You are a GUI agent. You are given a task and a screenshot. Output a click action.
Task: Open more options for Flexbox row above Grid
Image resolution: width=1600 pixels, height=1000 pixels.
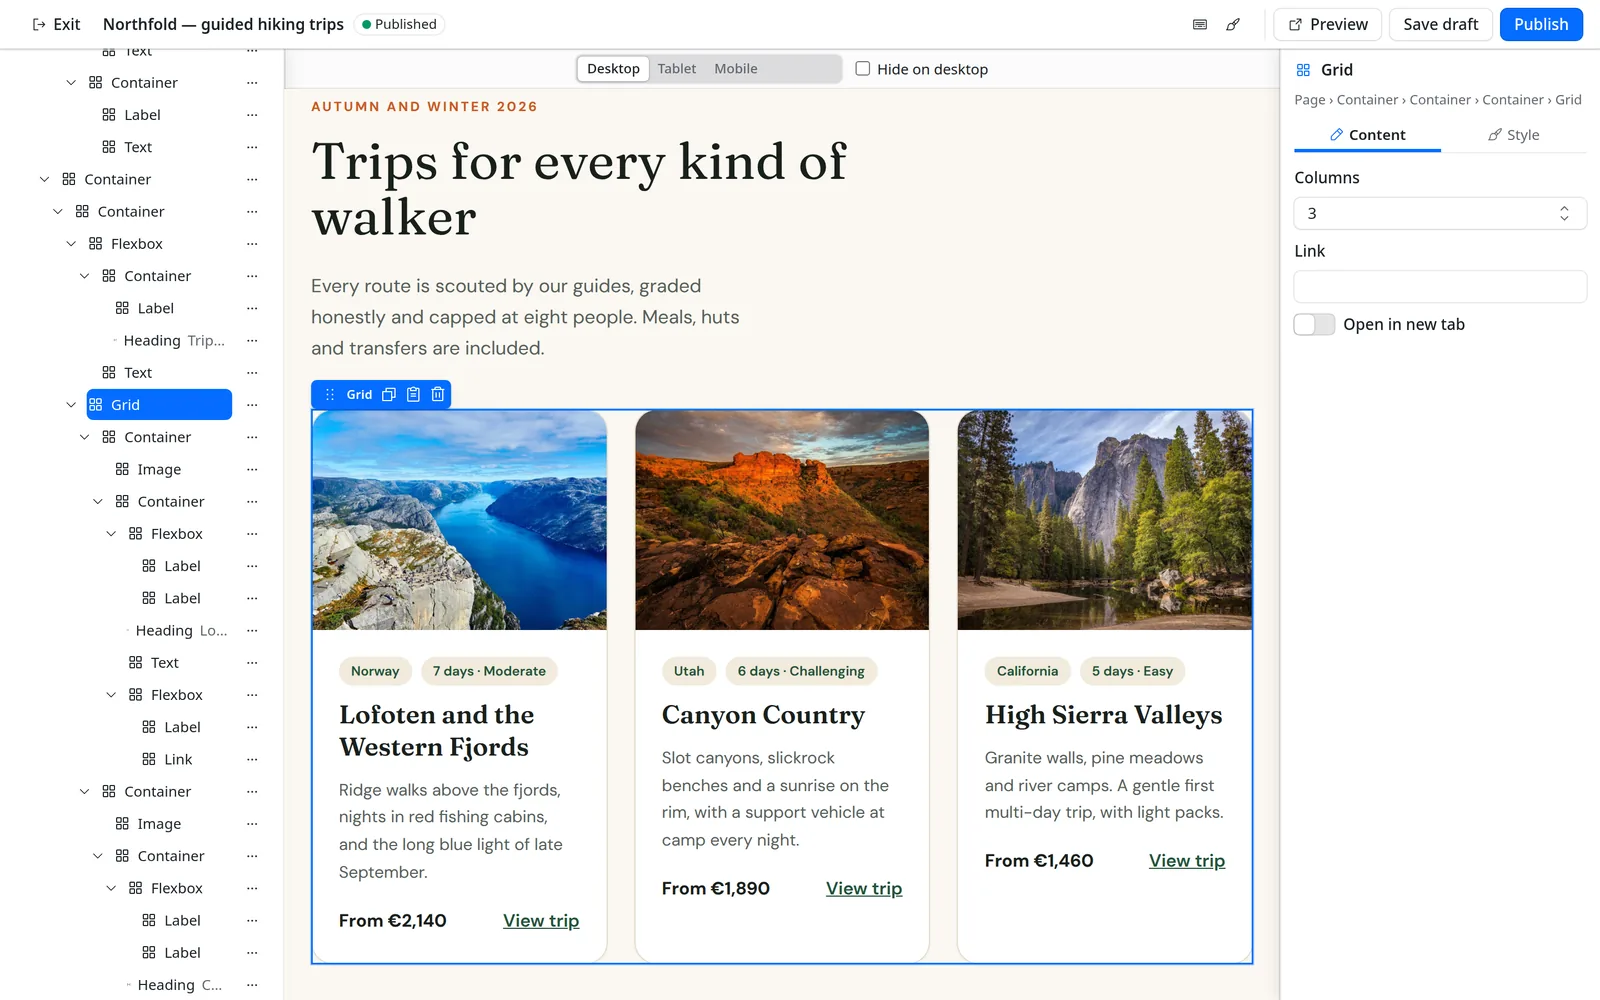tap(252, 244)
